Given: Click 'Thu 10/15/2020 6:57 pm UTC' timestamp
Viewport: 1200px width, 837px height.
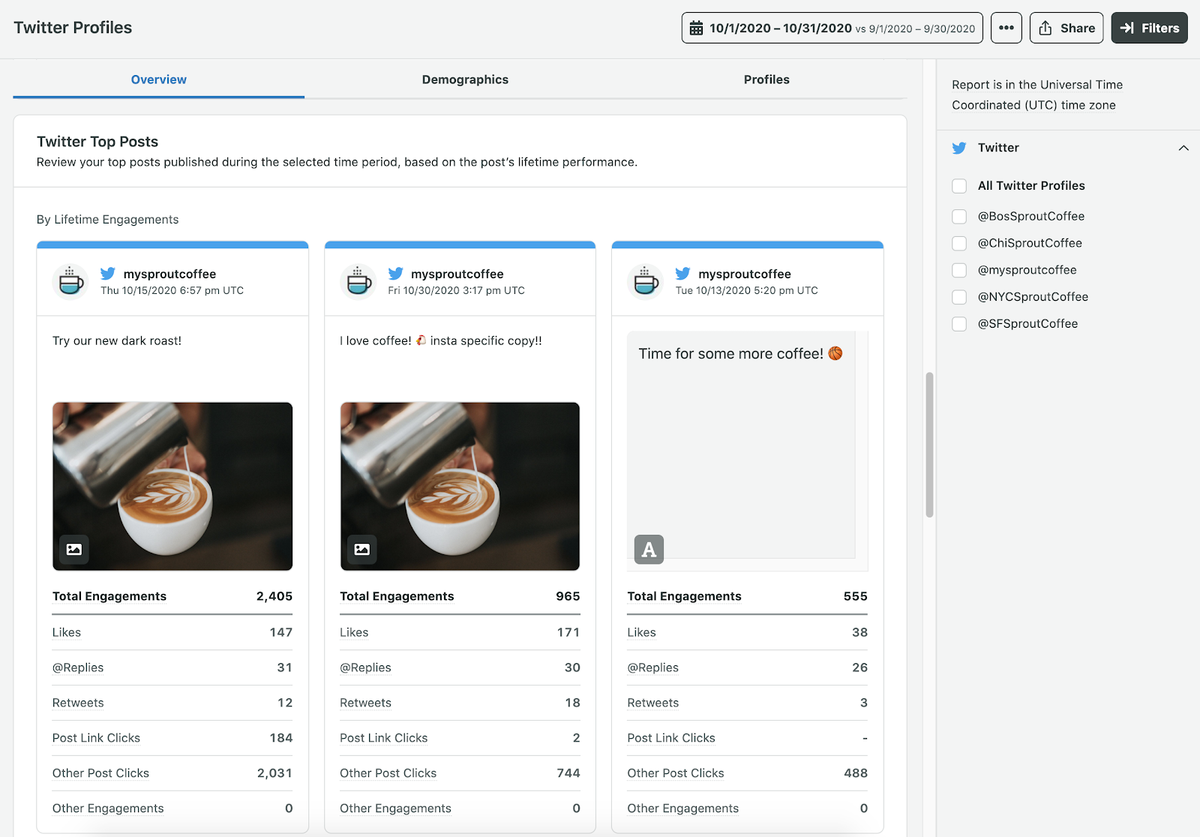Looking at the screenshot, I should 172,291.
